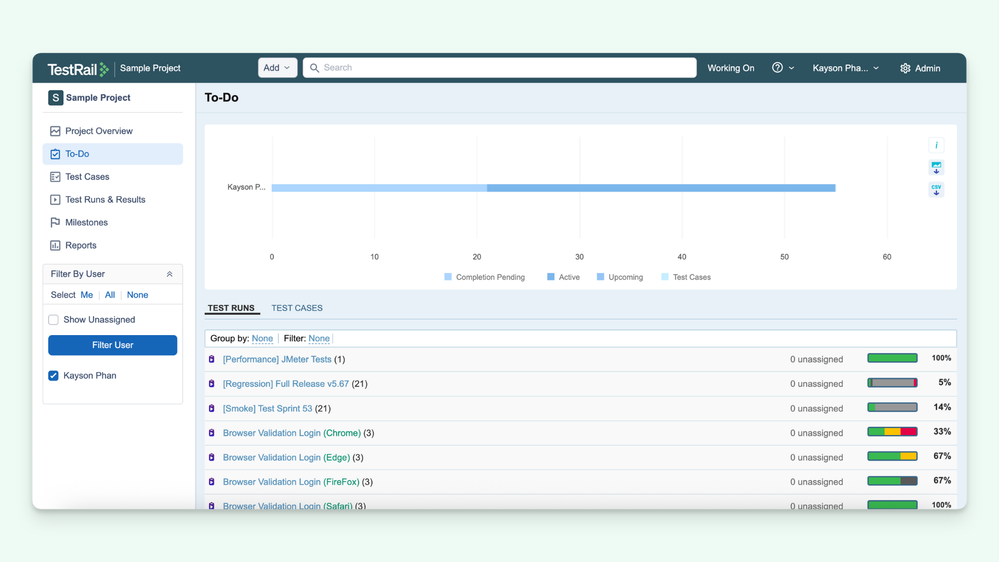Click the run icon beside Full Release v5.67
The height and width of the screenshot is (562, 999).
[x=212, y=384]
